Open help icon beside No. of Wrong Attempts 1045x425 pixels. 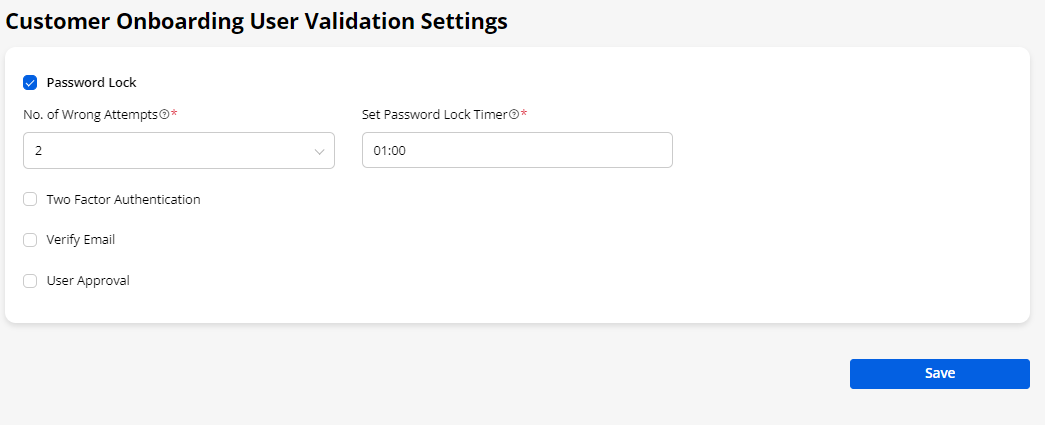pos(165,115)
